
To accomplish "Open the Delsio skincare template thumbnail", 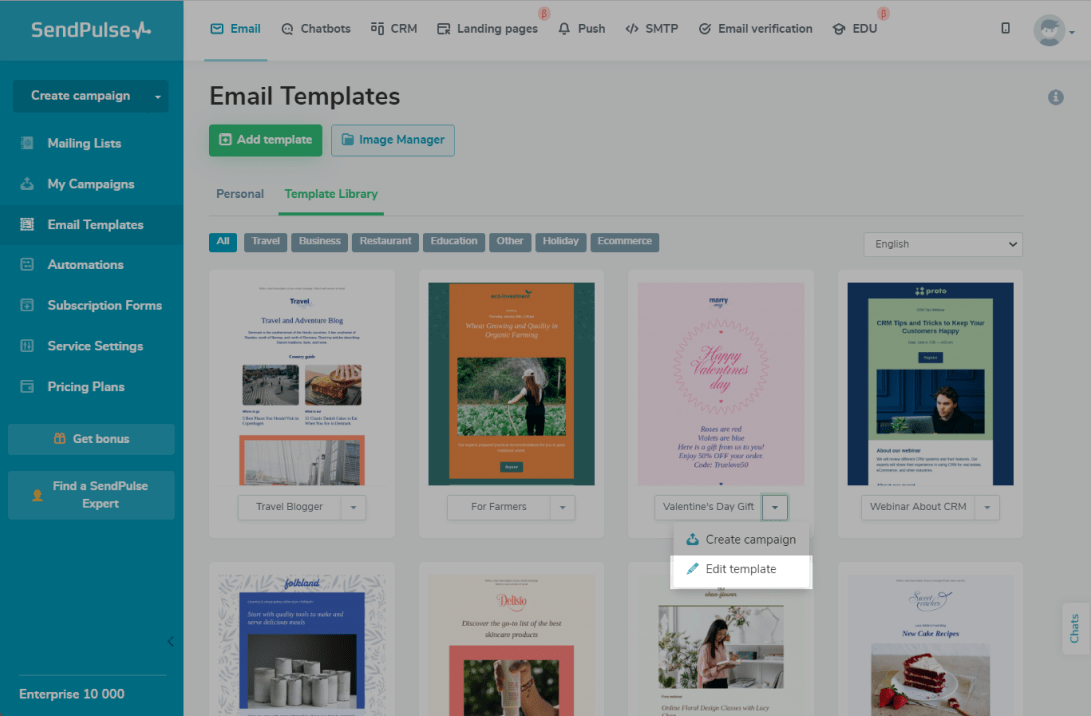I will click(511, 645).
